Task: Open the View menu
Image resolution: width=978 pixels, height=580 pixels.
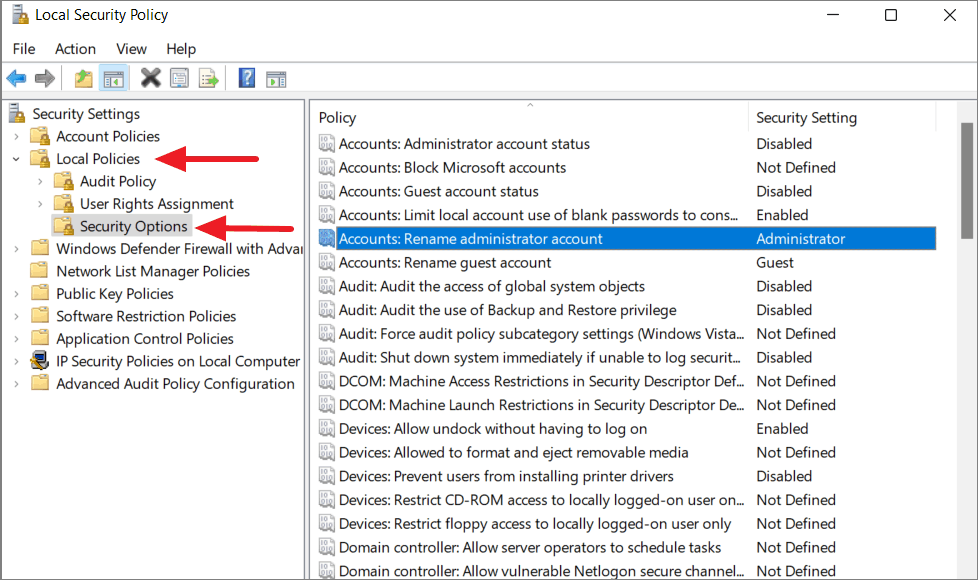Action: point(131,49)
